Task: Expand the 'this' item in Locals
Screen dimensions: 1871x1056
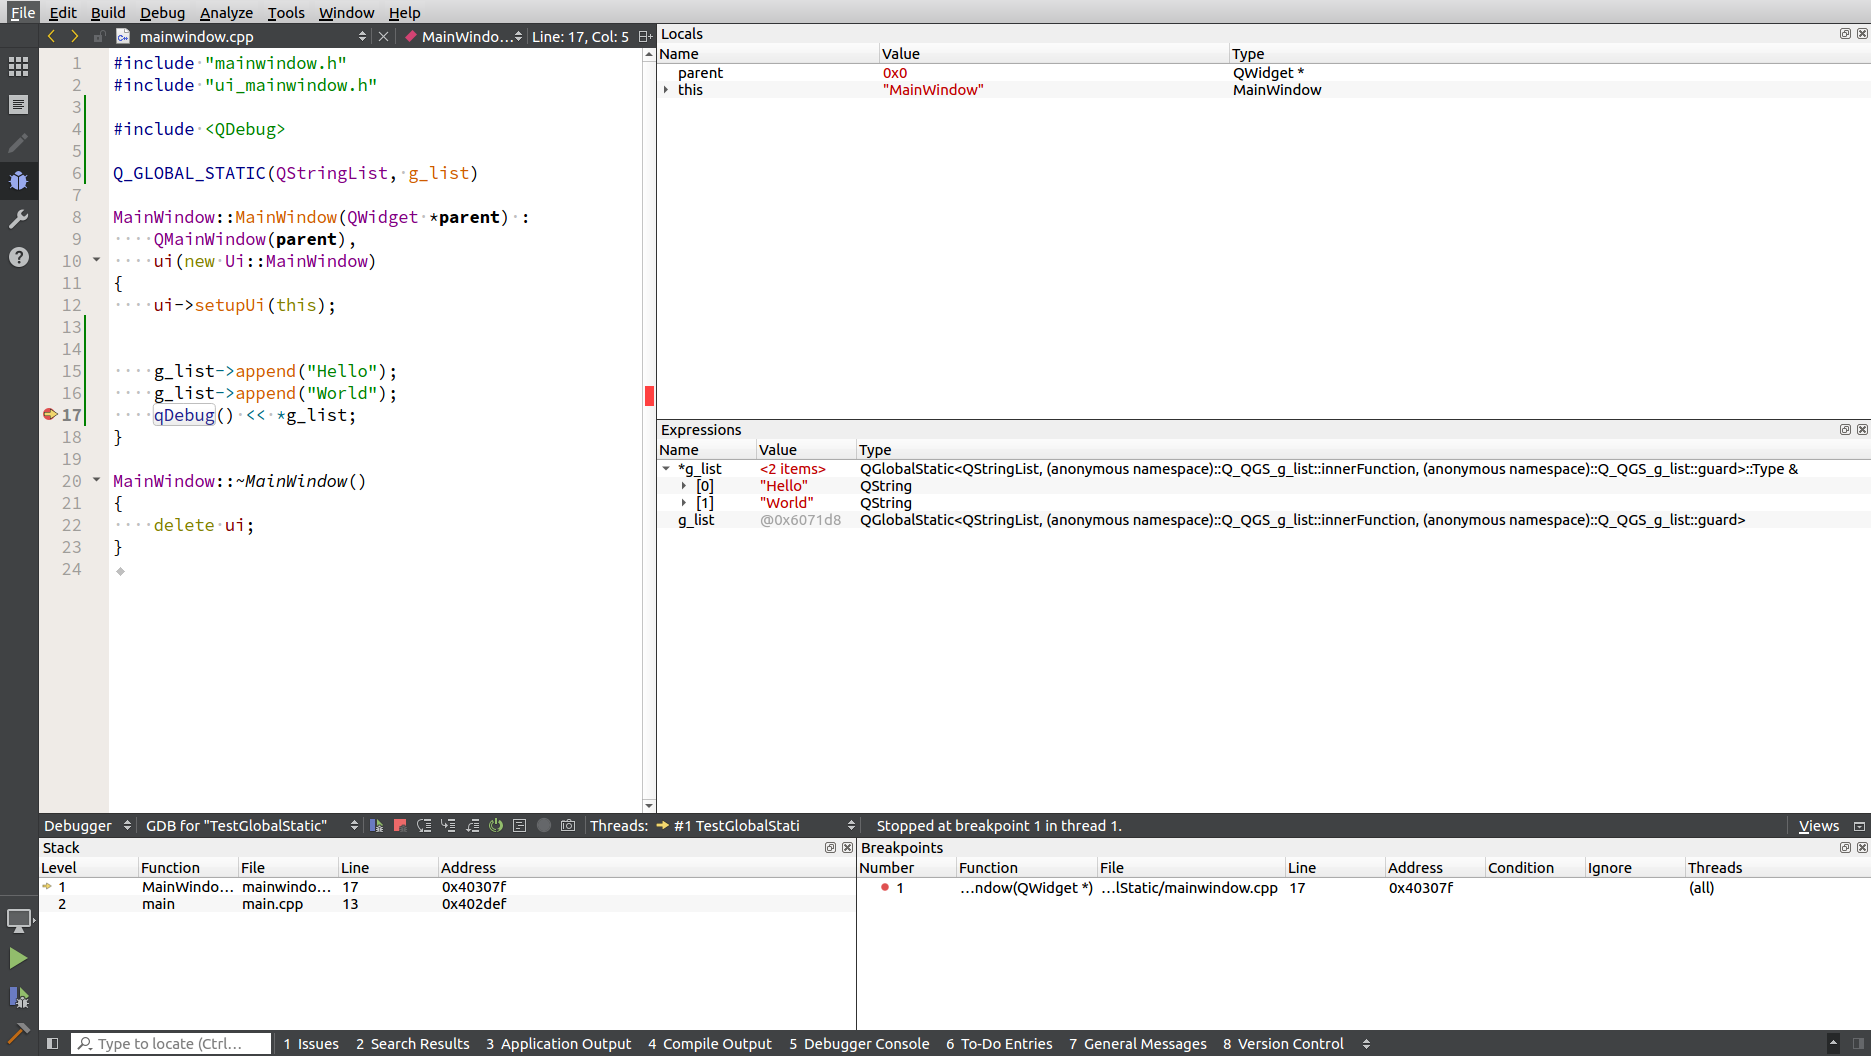Action: click(x=666, y=90)
